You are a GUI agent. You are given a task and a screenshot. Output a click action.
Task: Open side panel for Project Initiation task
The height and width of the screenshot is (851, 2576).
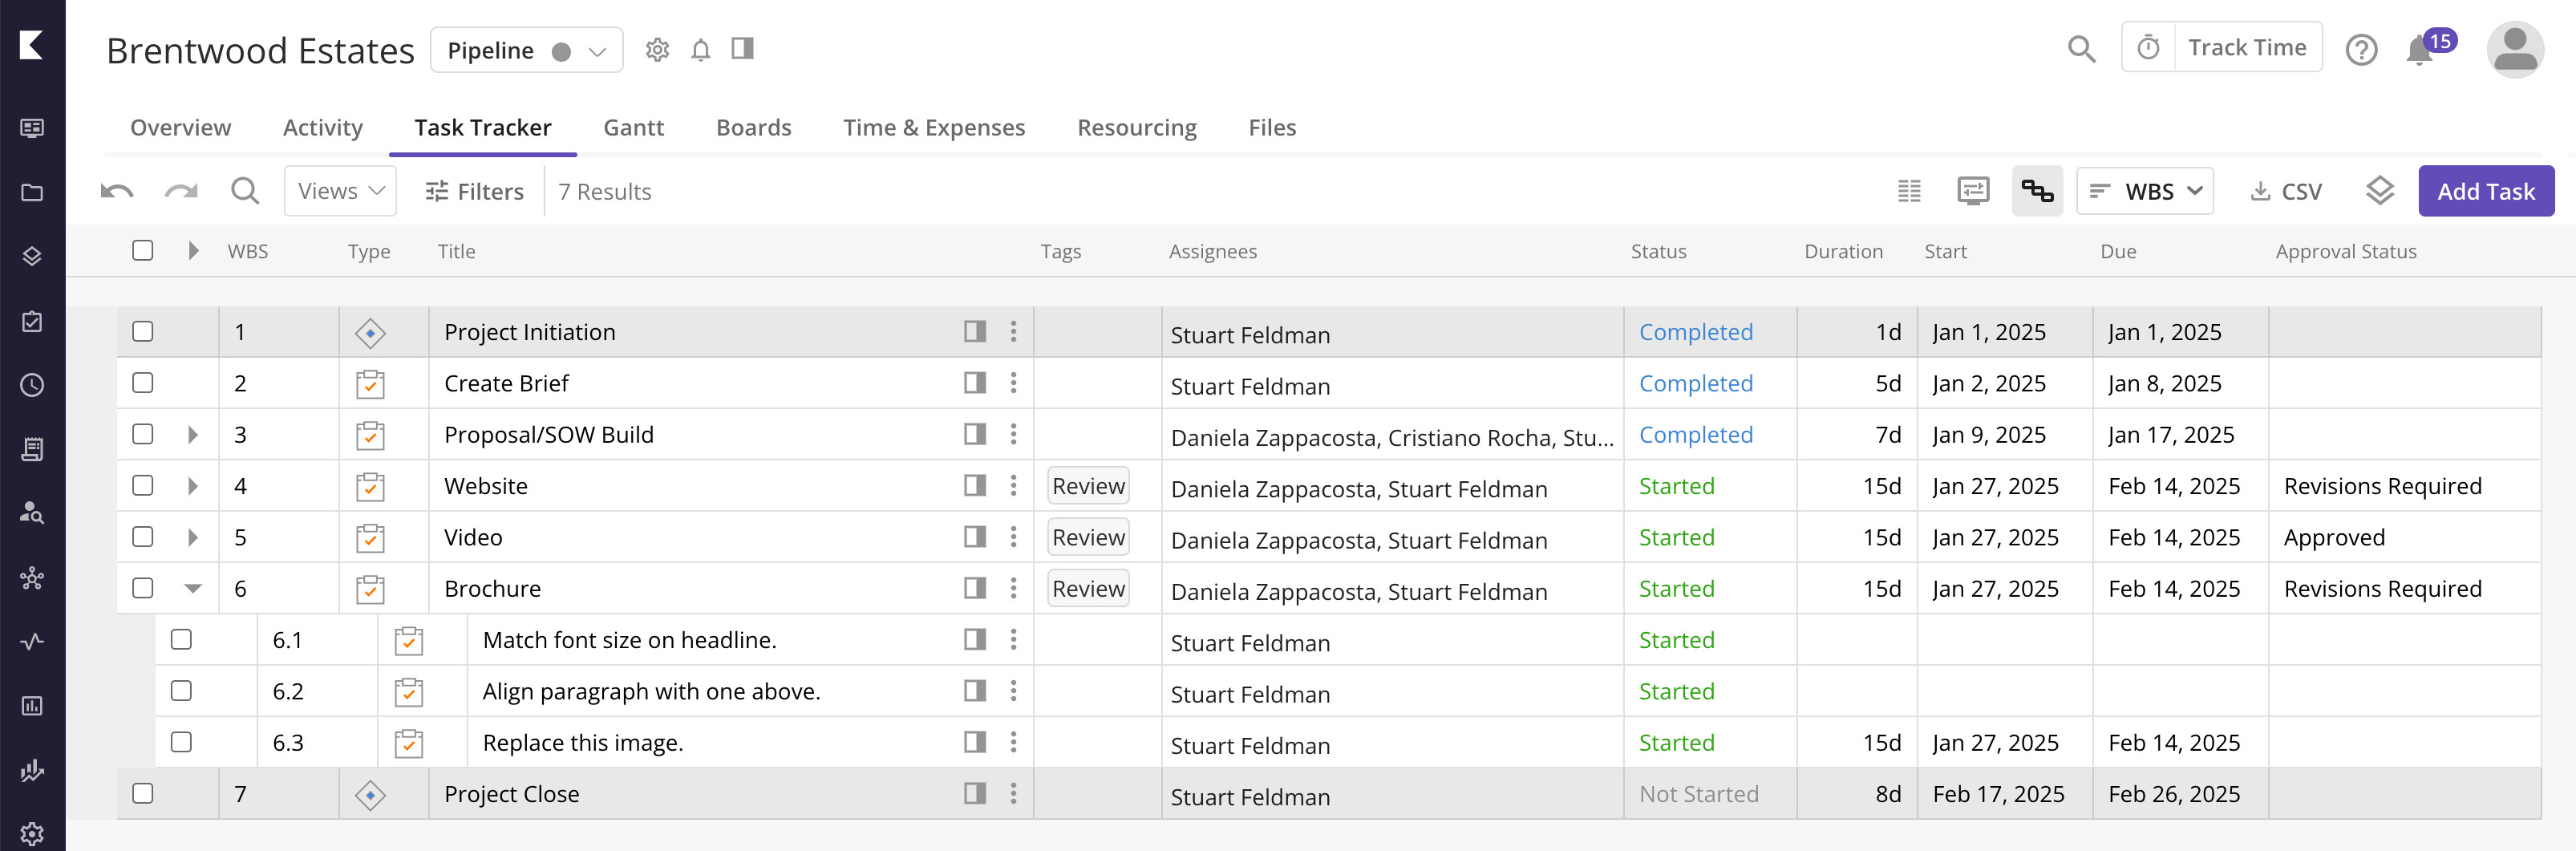pos(974,332)
